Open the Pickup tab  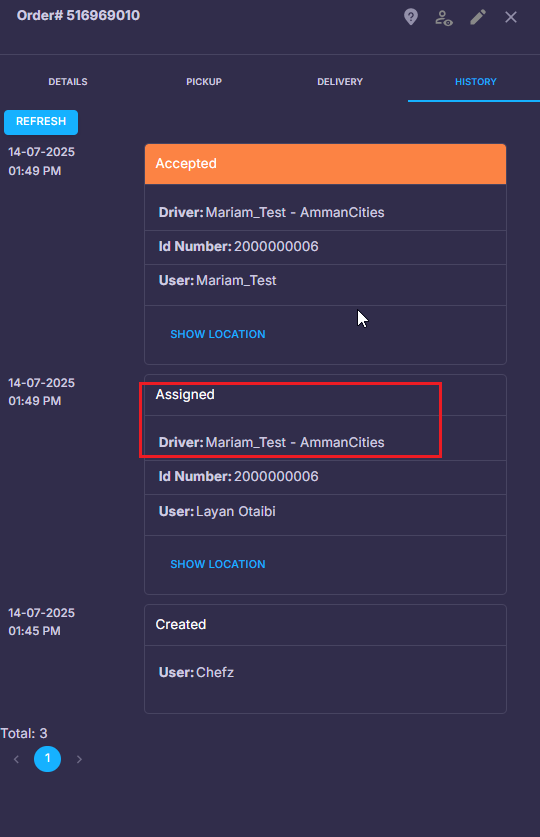[204, 82]
